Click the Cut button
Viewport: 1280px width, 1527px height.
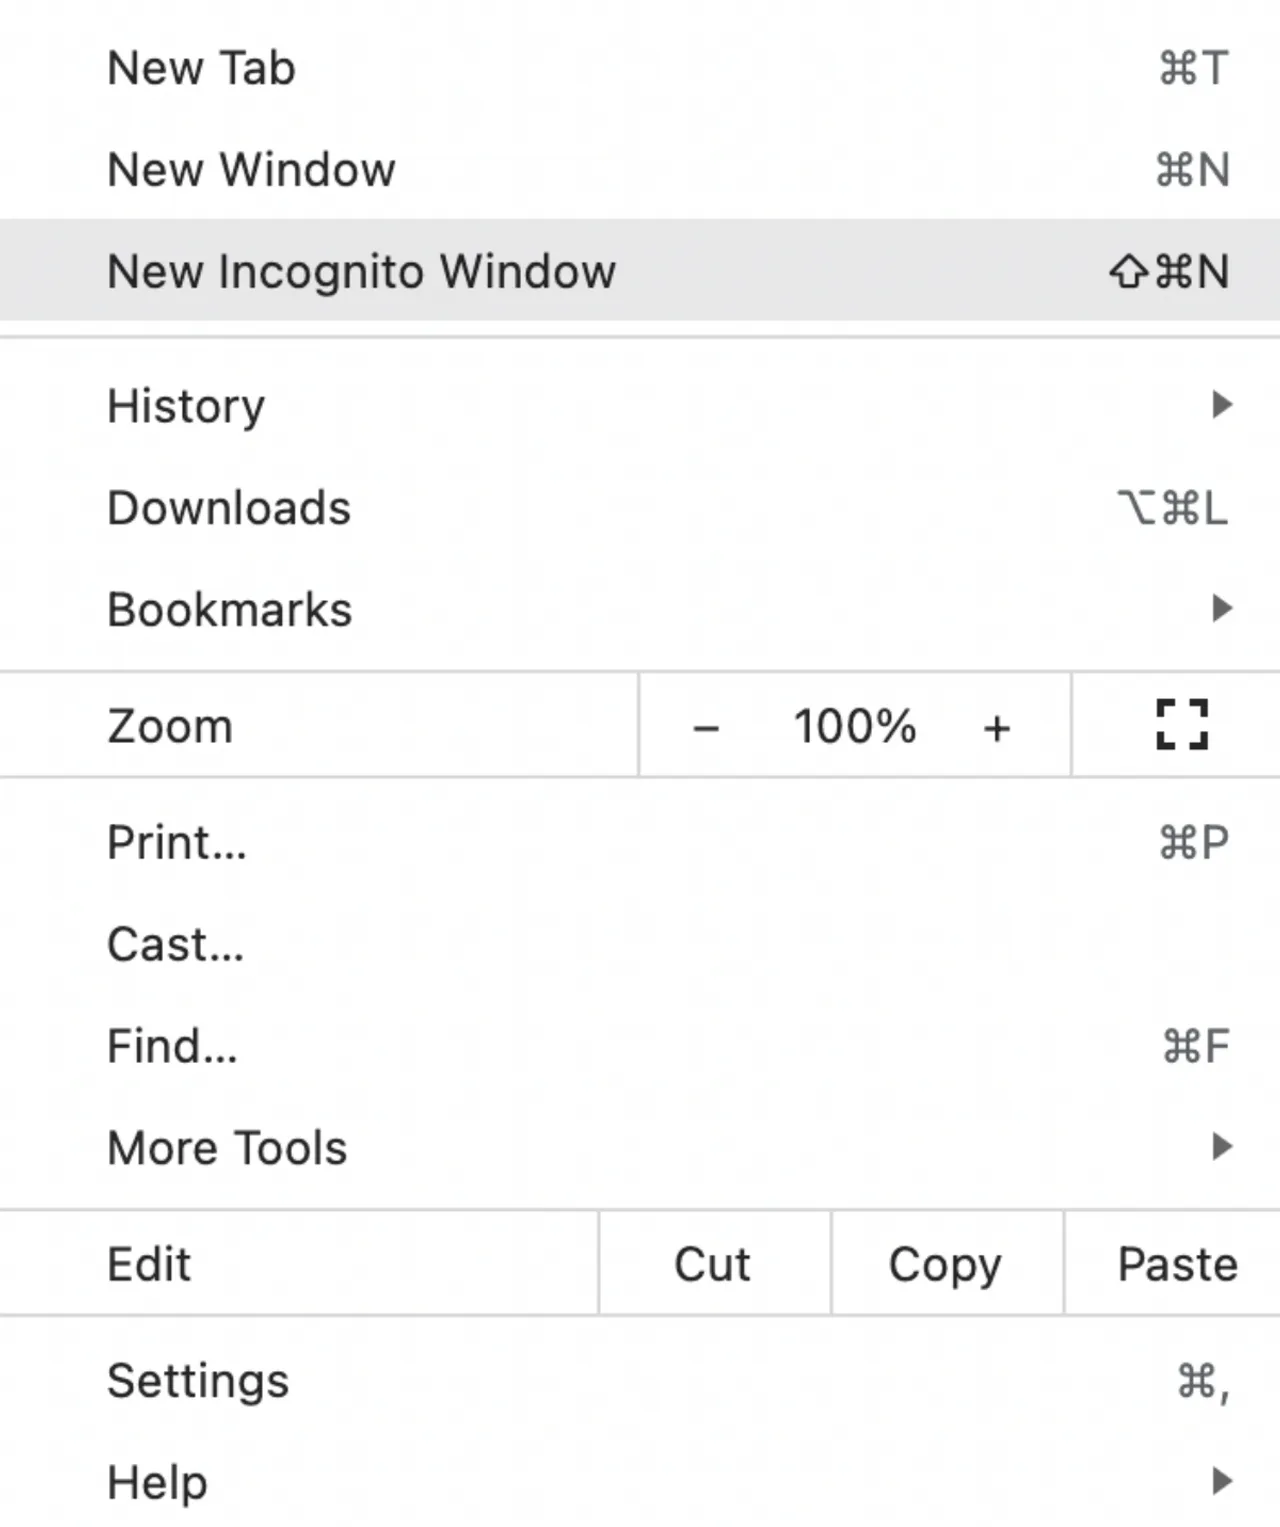(x=714, y=1264)
